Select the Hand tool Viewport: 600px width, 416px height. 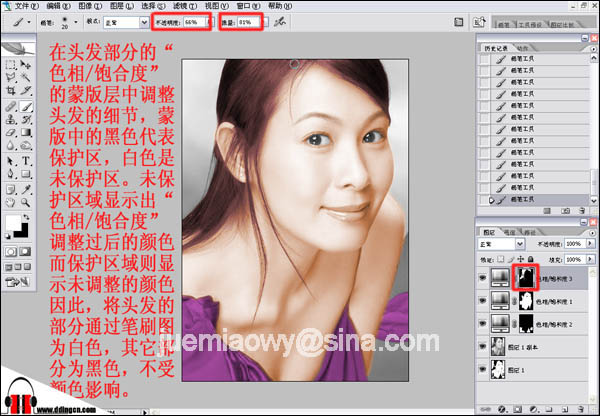tap(11, 202)
